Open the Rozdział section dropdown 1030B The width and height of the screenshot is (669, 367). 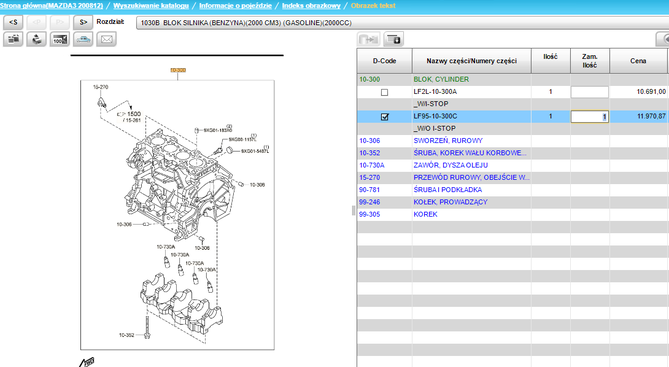coord(402,23)
